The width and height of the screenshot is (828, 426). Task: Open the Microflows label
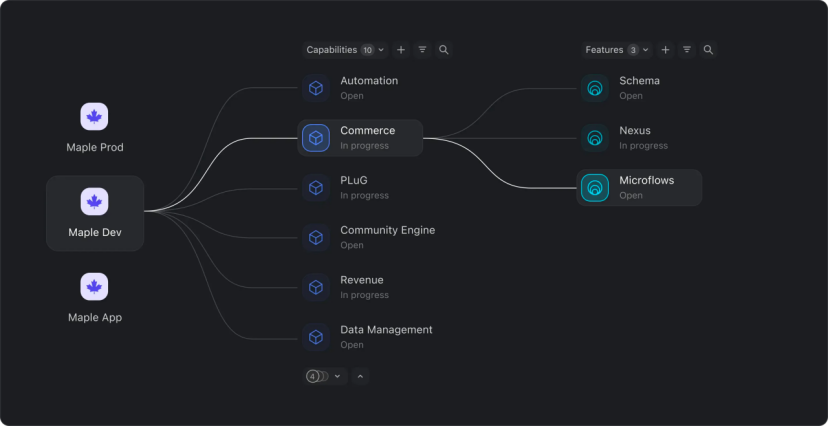pyautogui.click(x=646, y=180)
